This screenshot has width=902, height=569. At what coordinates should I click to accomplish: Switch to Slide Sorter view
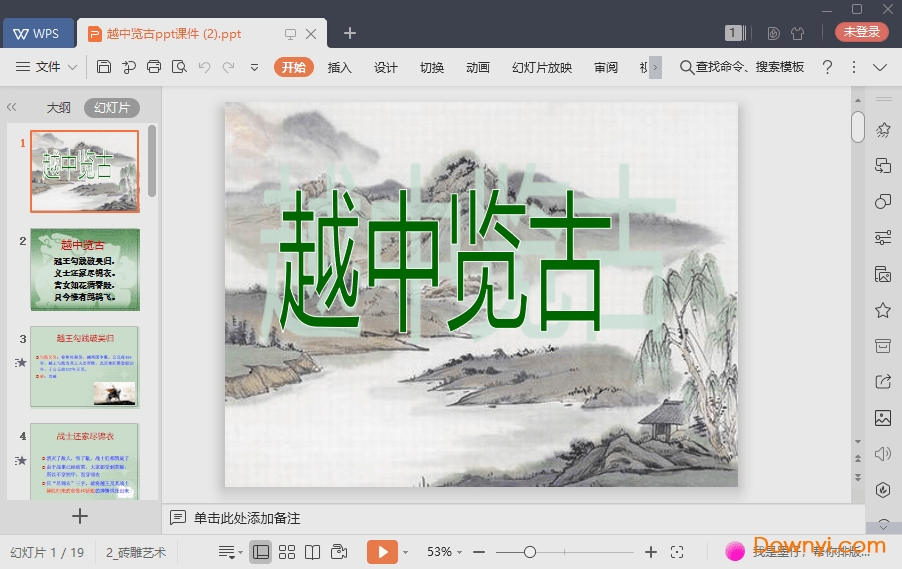pyautogui.click(x=286, y=552)
